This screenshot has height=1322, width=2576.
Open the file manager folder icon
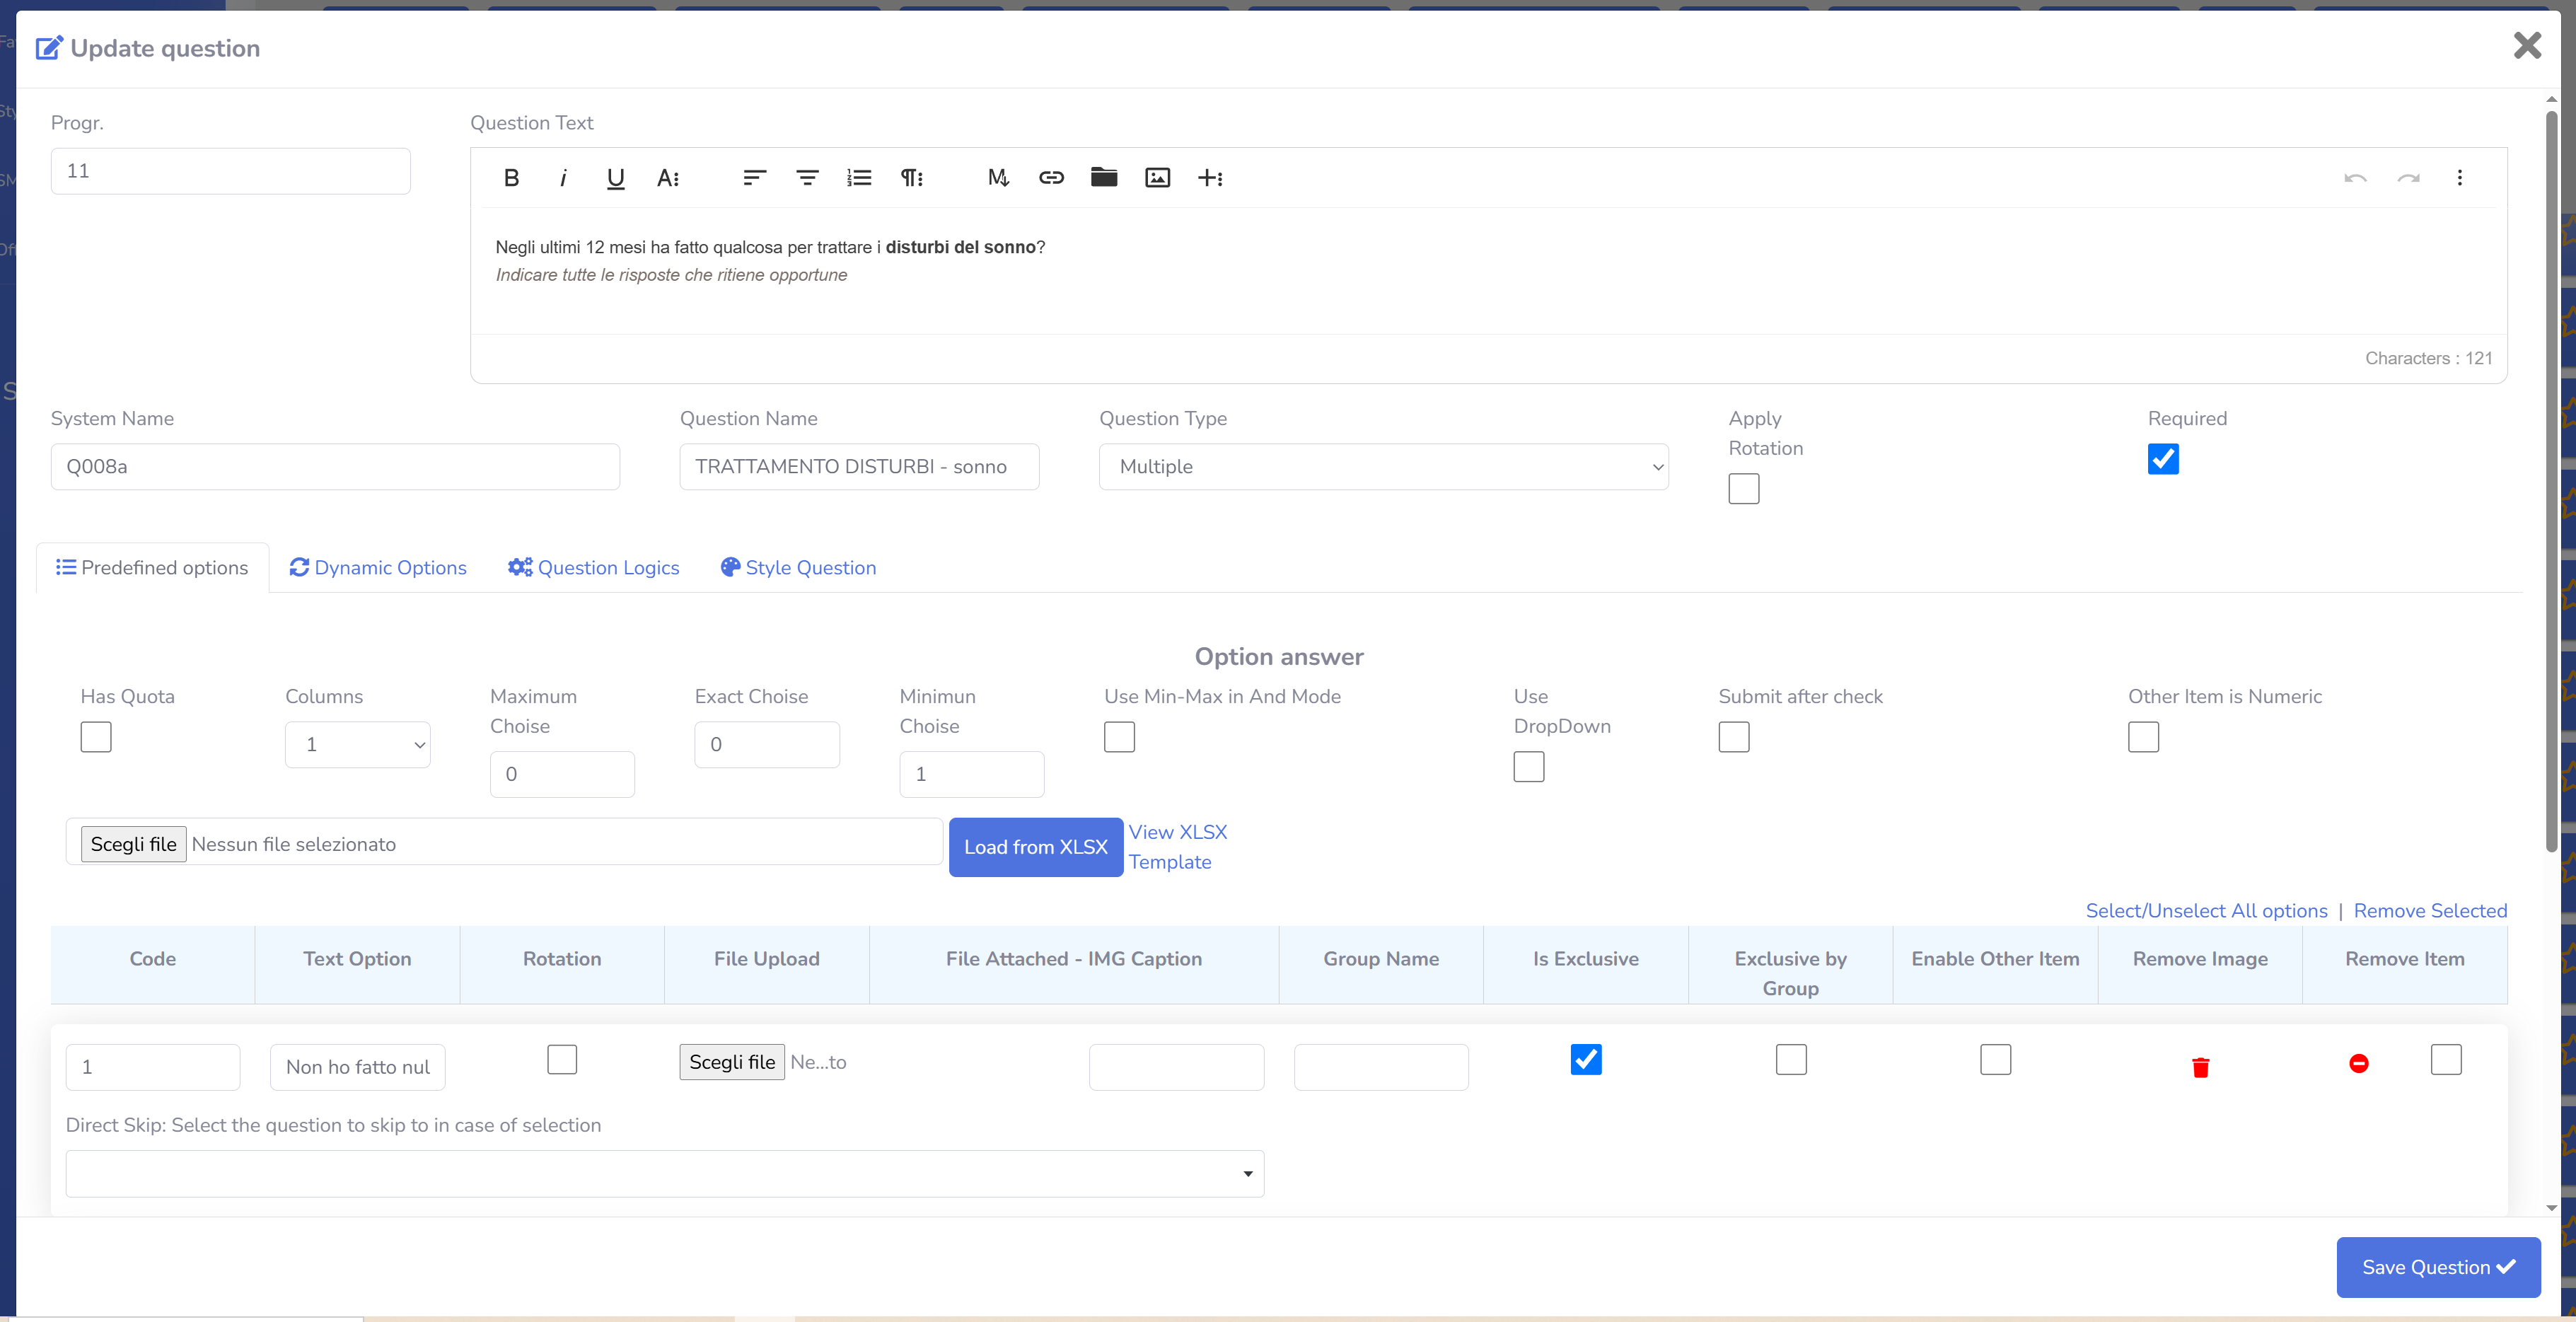(x=1104, y=178)
